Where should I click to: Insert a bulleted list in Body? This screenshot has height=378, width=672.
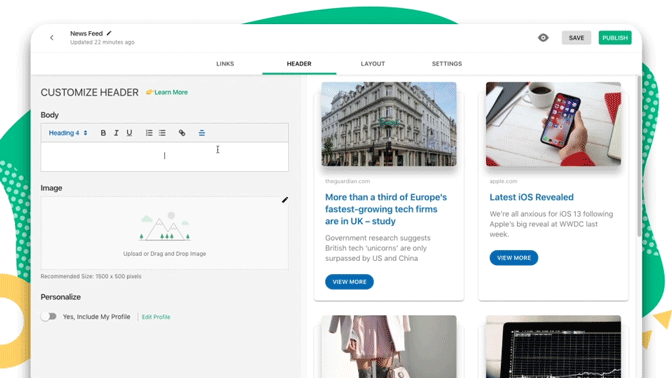click(162, 133)
